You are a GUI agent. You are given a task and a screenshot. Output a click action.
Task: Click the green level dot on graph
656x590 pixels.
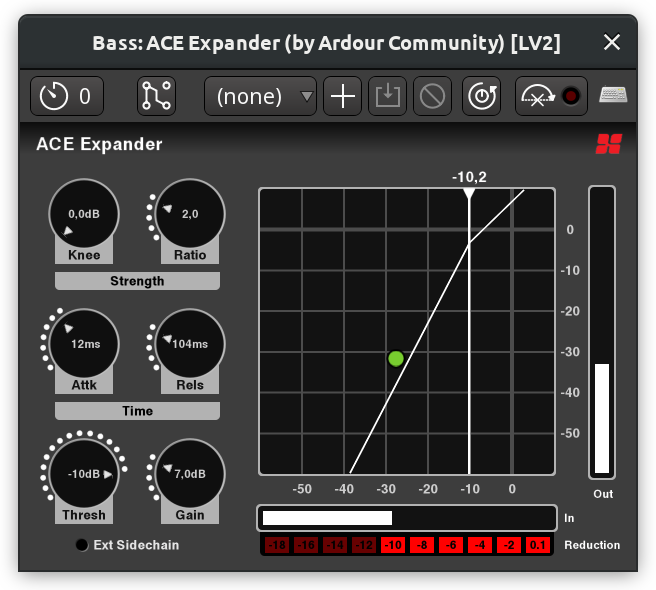pos(396,359)
